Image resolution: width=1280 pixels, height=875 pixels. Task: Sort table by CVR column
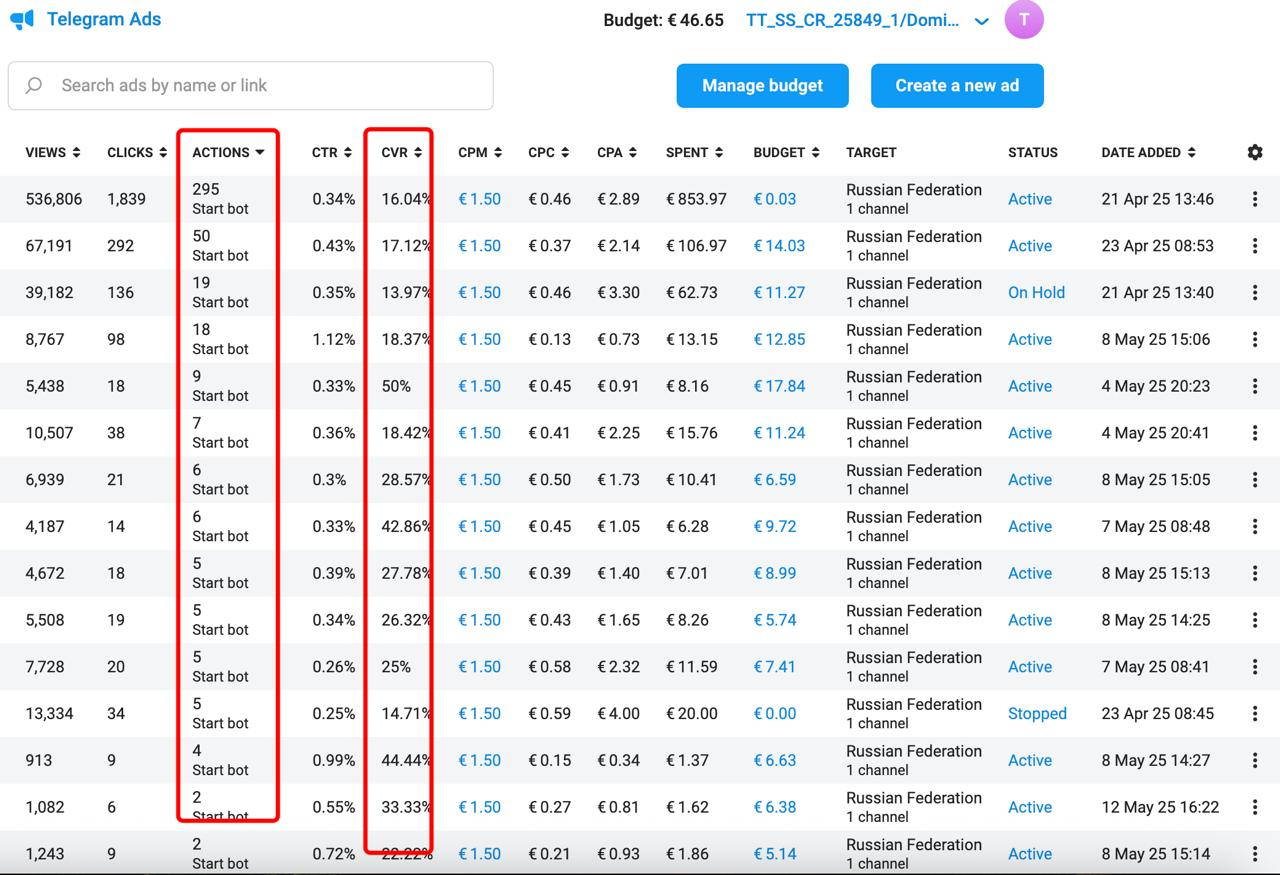point(401,153)
